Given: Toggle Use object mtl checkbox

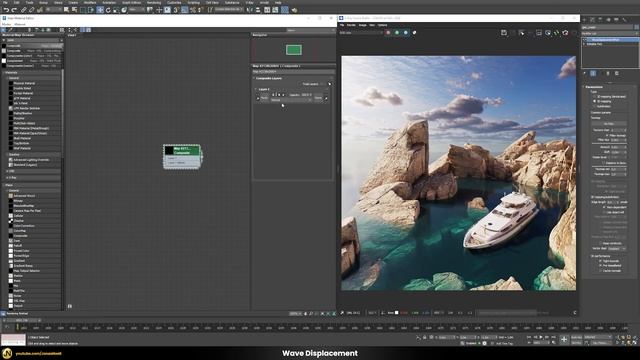Looking at the screenshot, I should (604, 212).
